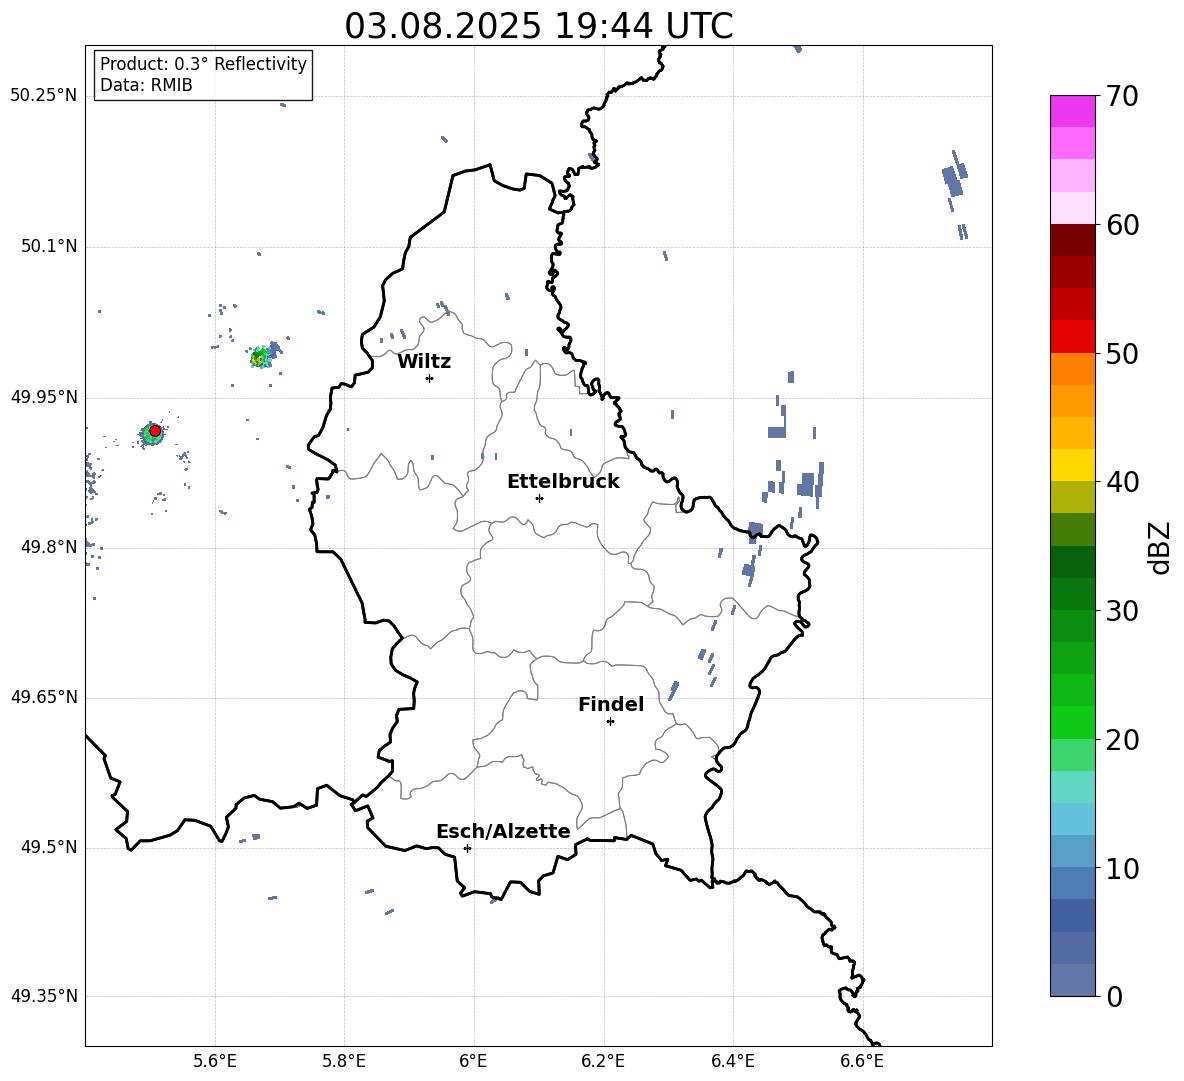Click the title "03.08.2025 19:44 UTC"

[538, 26]
